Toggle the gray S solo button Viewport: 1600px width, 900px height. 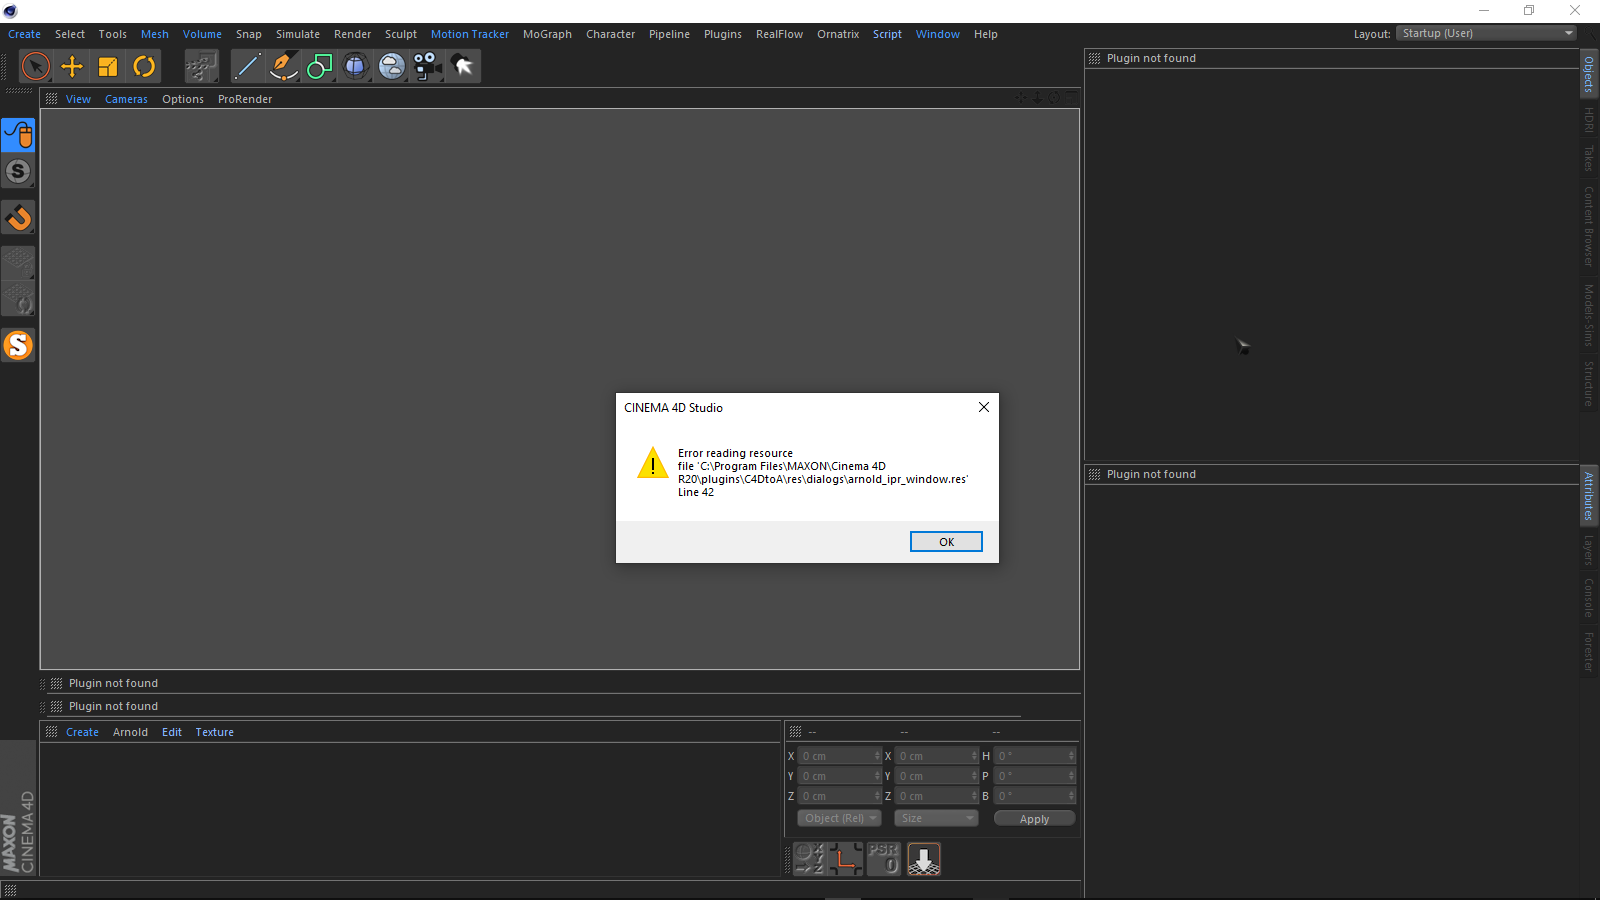click(x=18, y=172)
